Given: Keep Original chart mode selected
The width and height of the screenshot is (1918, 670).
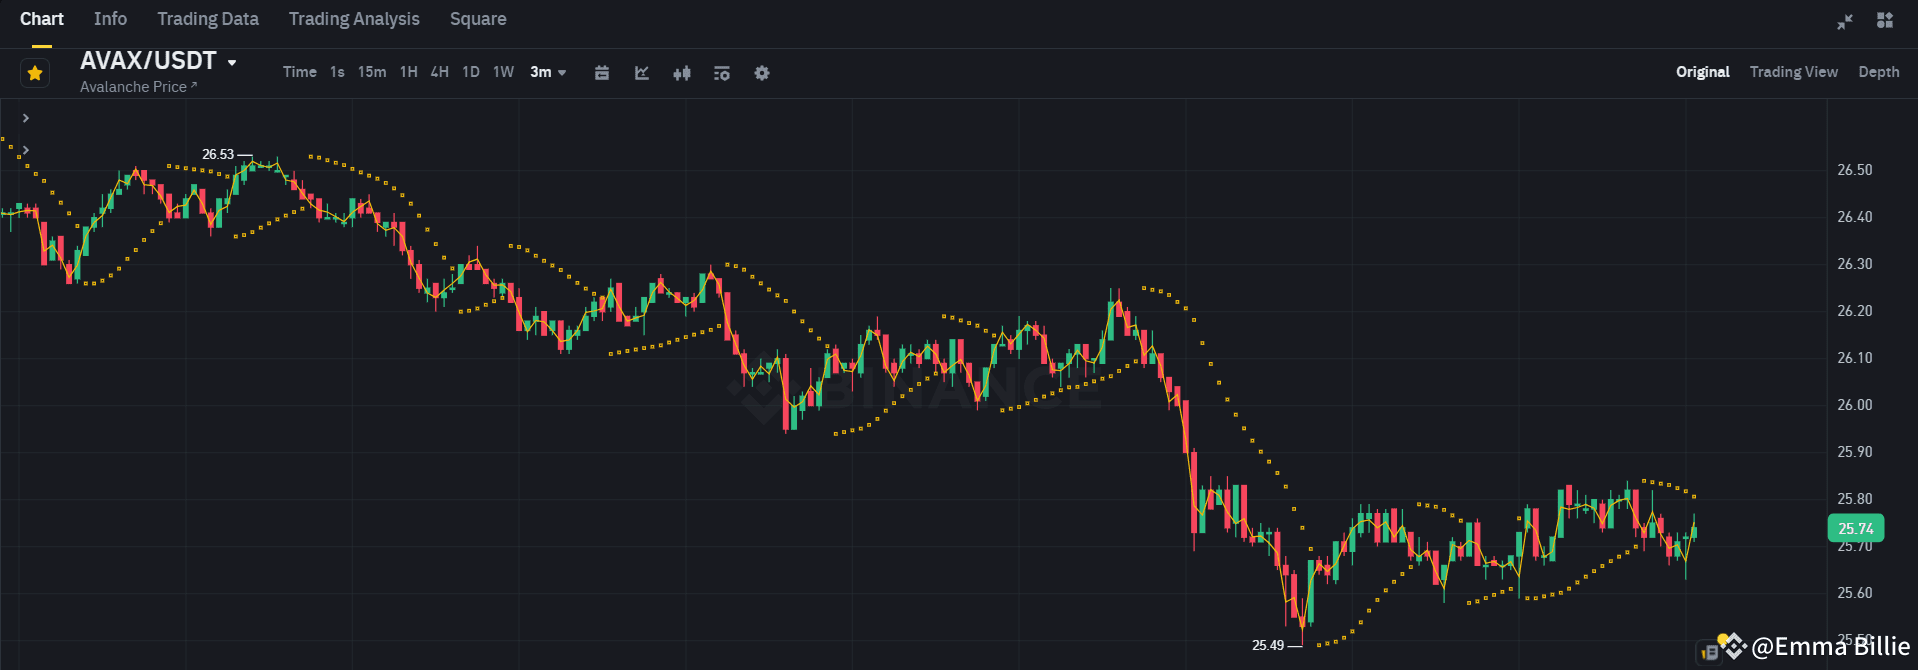Looking at the screenshot, I should 1702,71.
